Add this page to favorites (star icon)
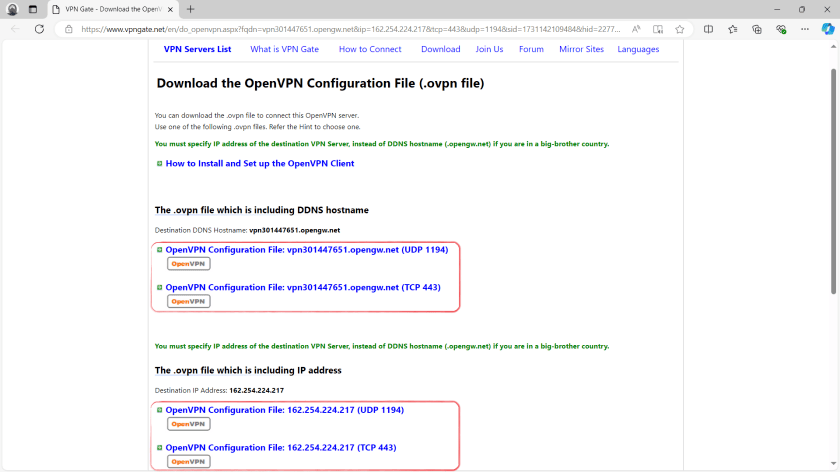Viewport: 840px width, 472px height. click(680, 29)
